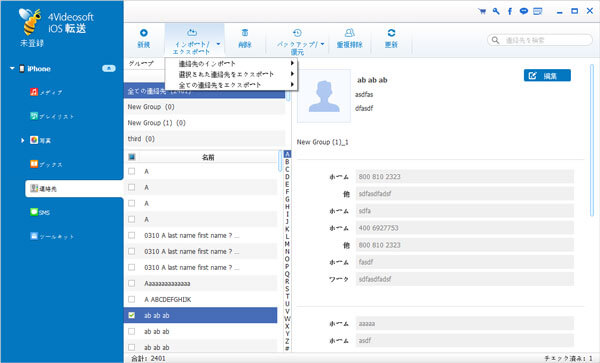Open SMS in the sidebar

tap(40, 212)
